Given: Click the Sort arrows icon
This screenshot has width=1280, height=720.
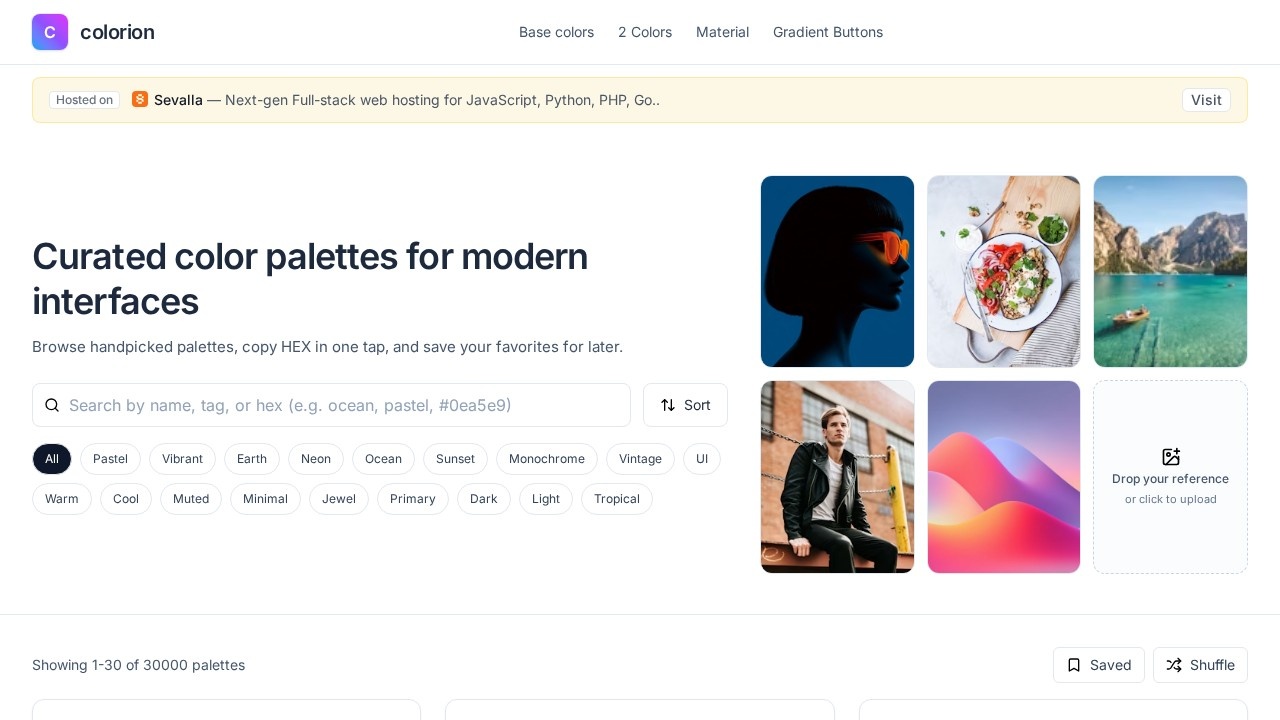Looking at the screenshot, I should [x=668, y=405].
